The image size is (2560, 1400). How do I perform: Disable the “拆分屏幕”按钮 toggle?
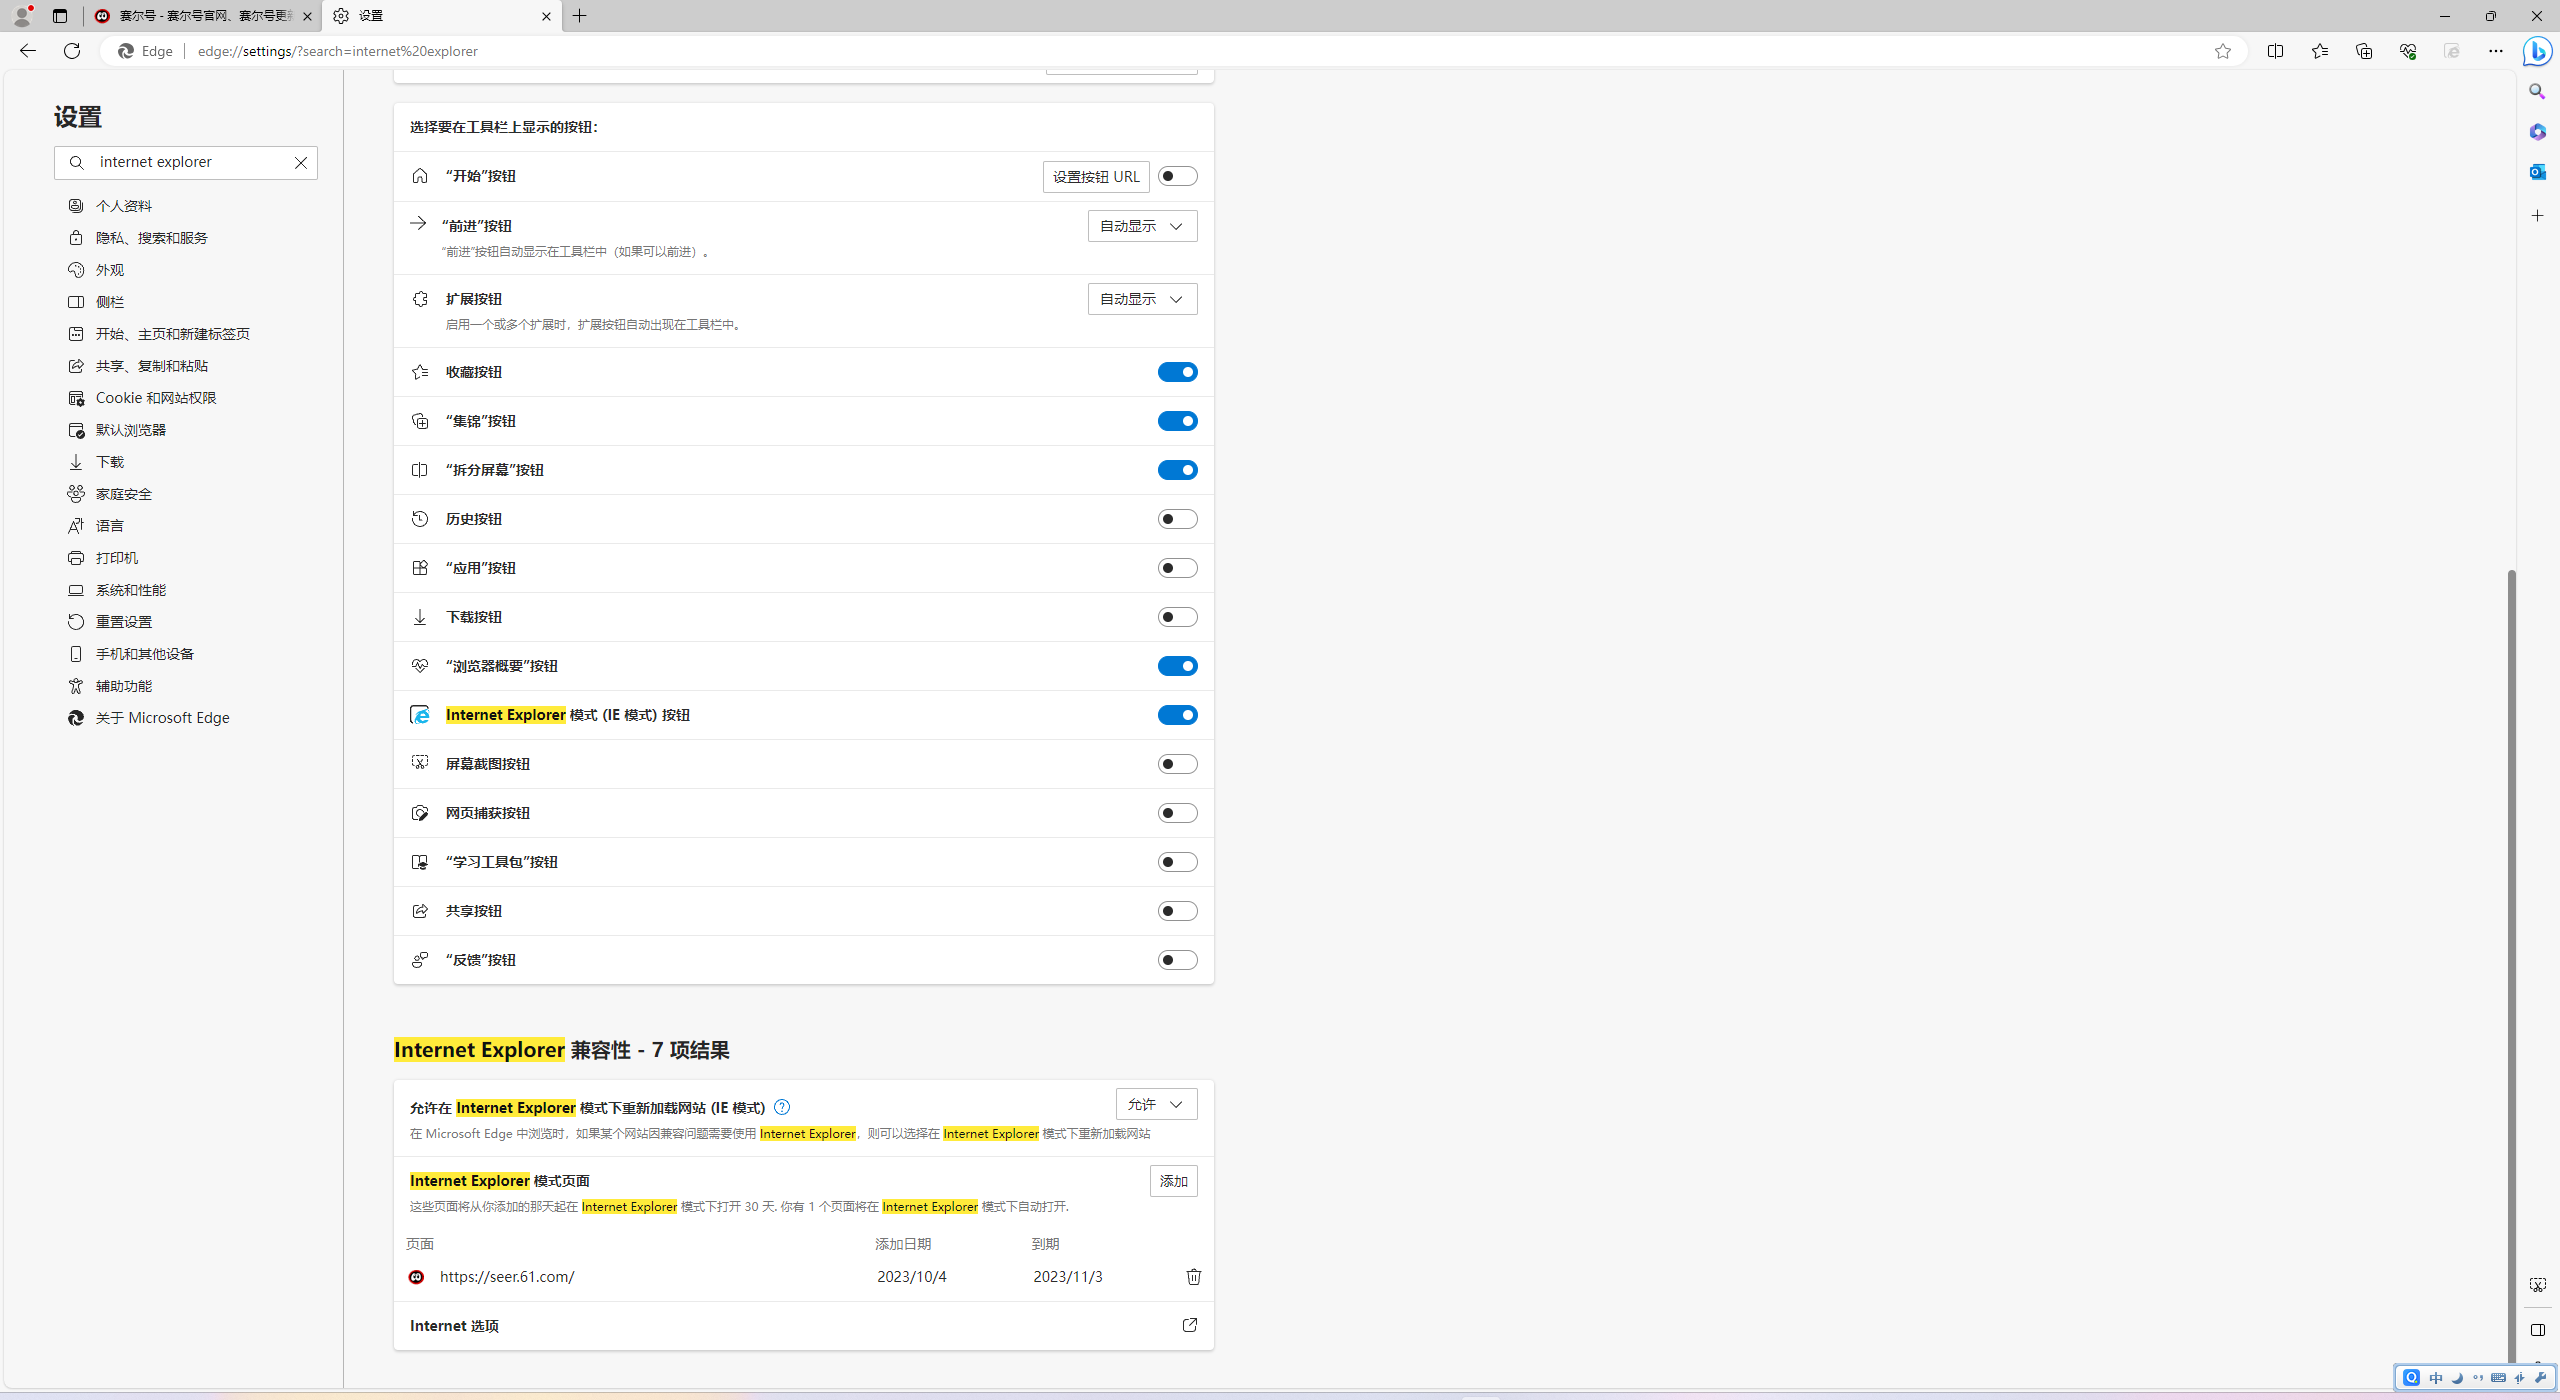[x=1177, y=470]
